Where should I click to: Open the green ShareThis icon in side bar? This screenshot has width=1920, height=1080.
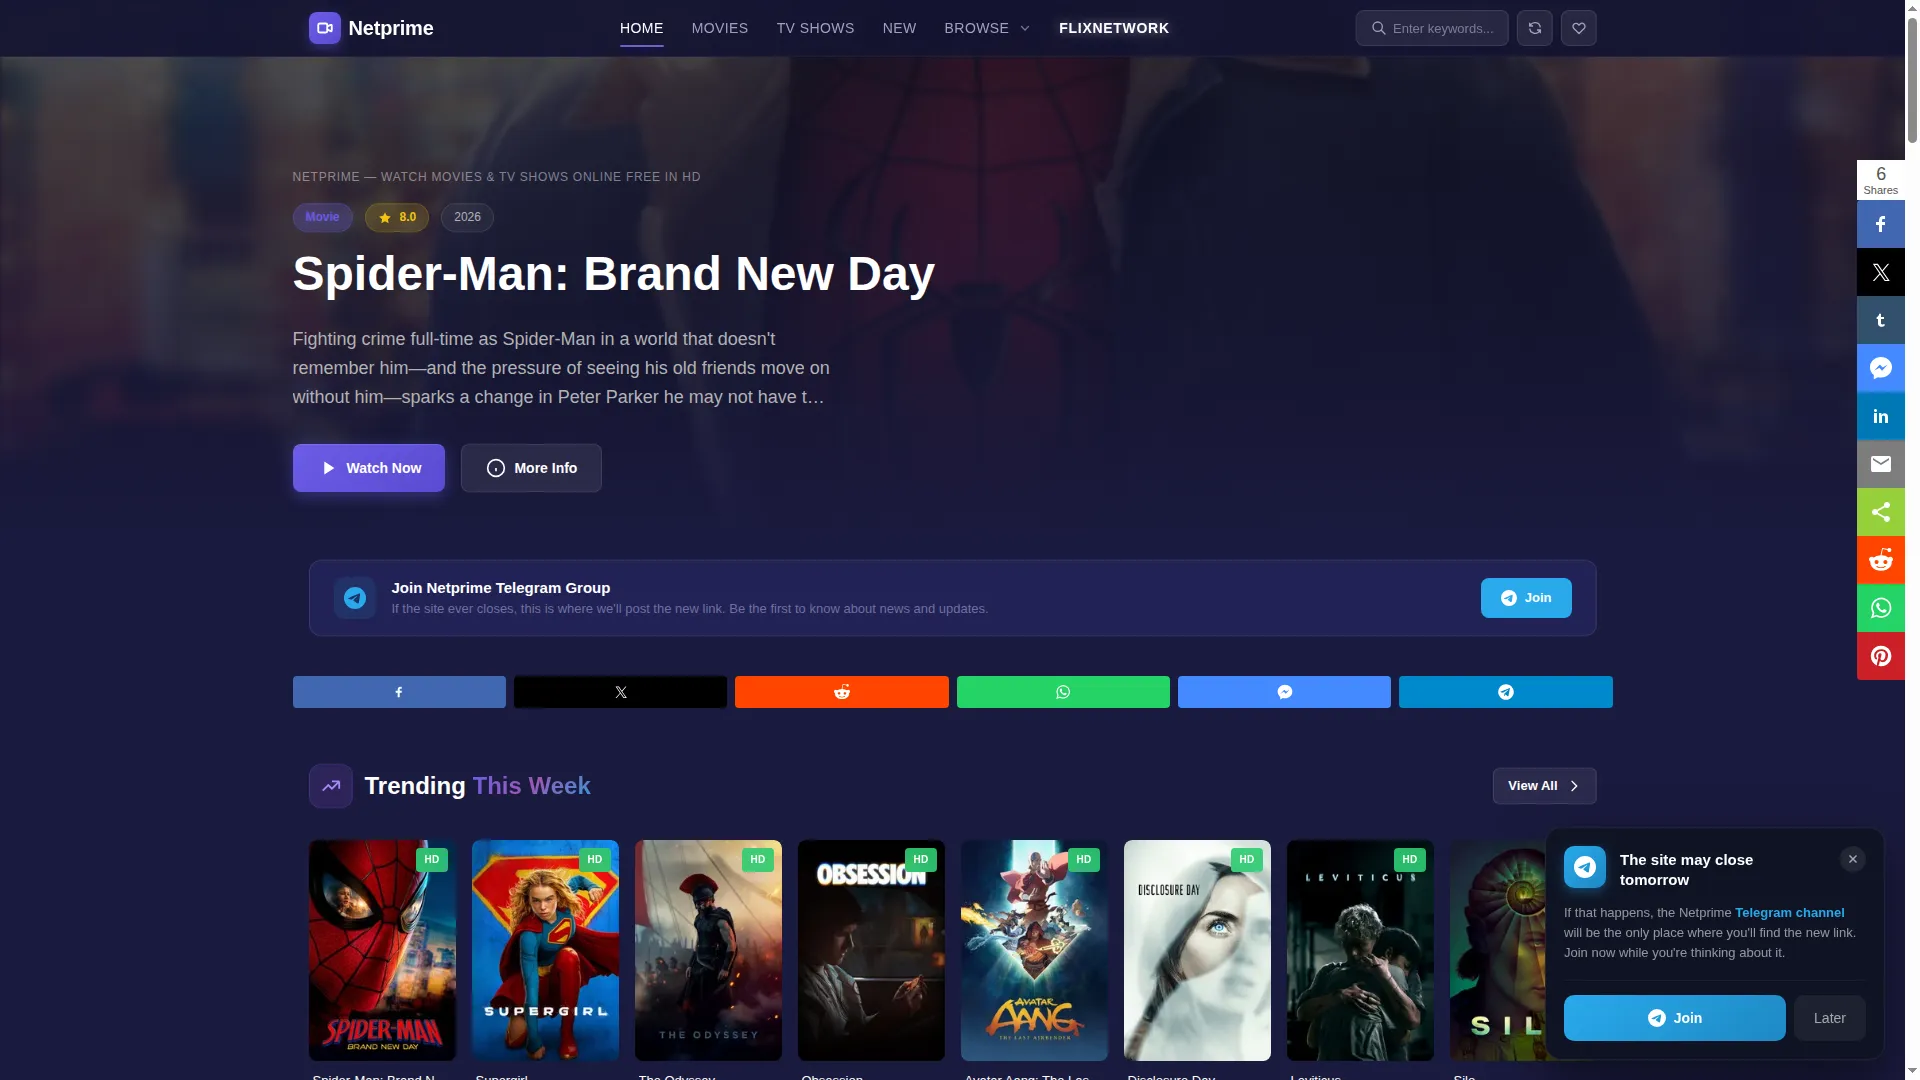point(1880,512)
